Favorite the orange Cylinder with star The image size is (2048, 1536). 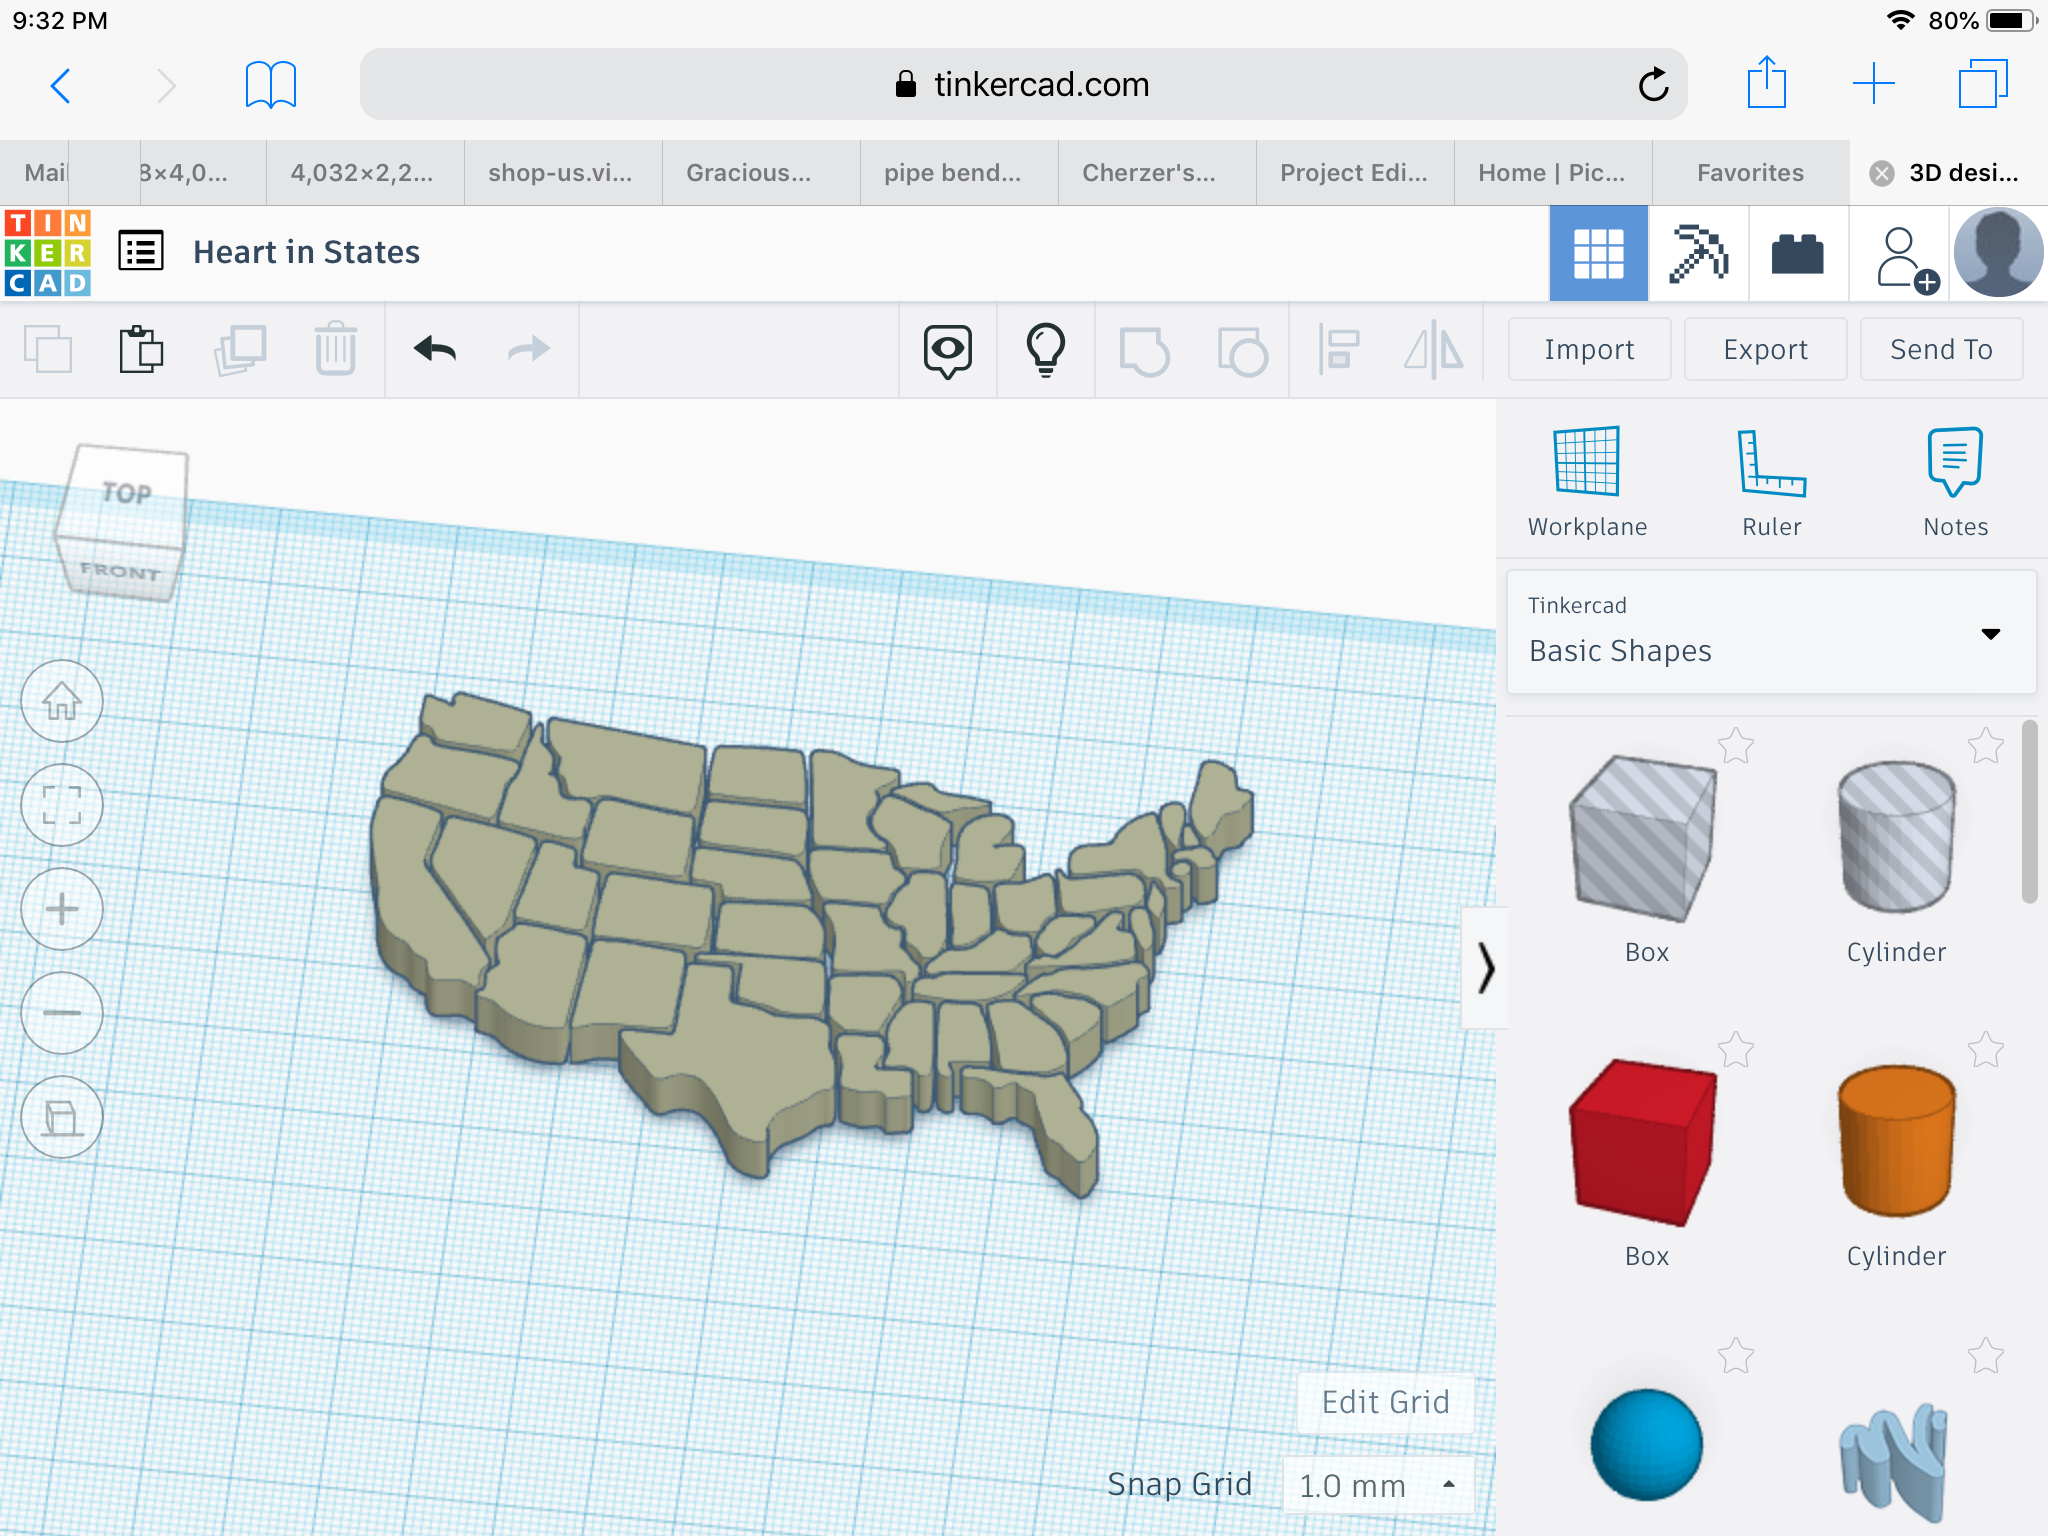point(1986,1050)
